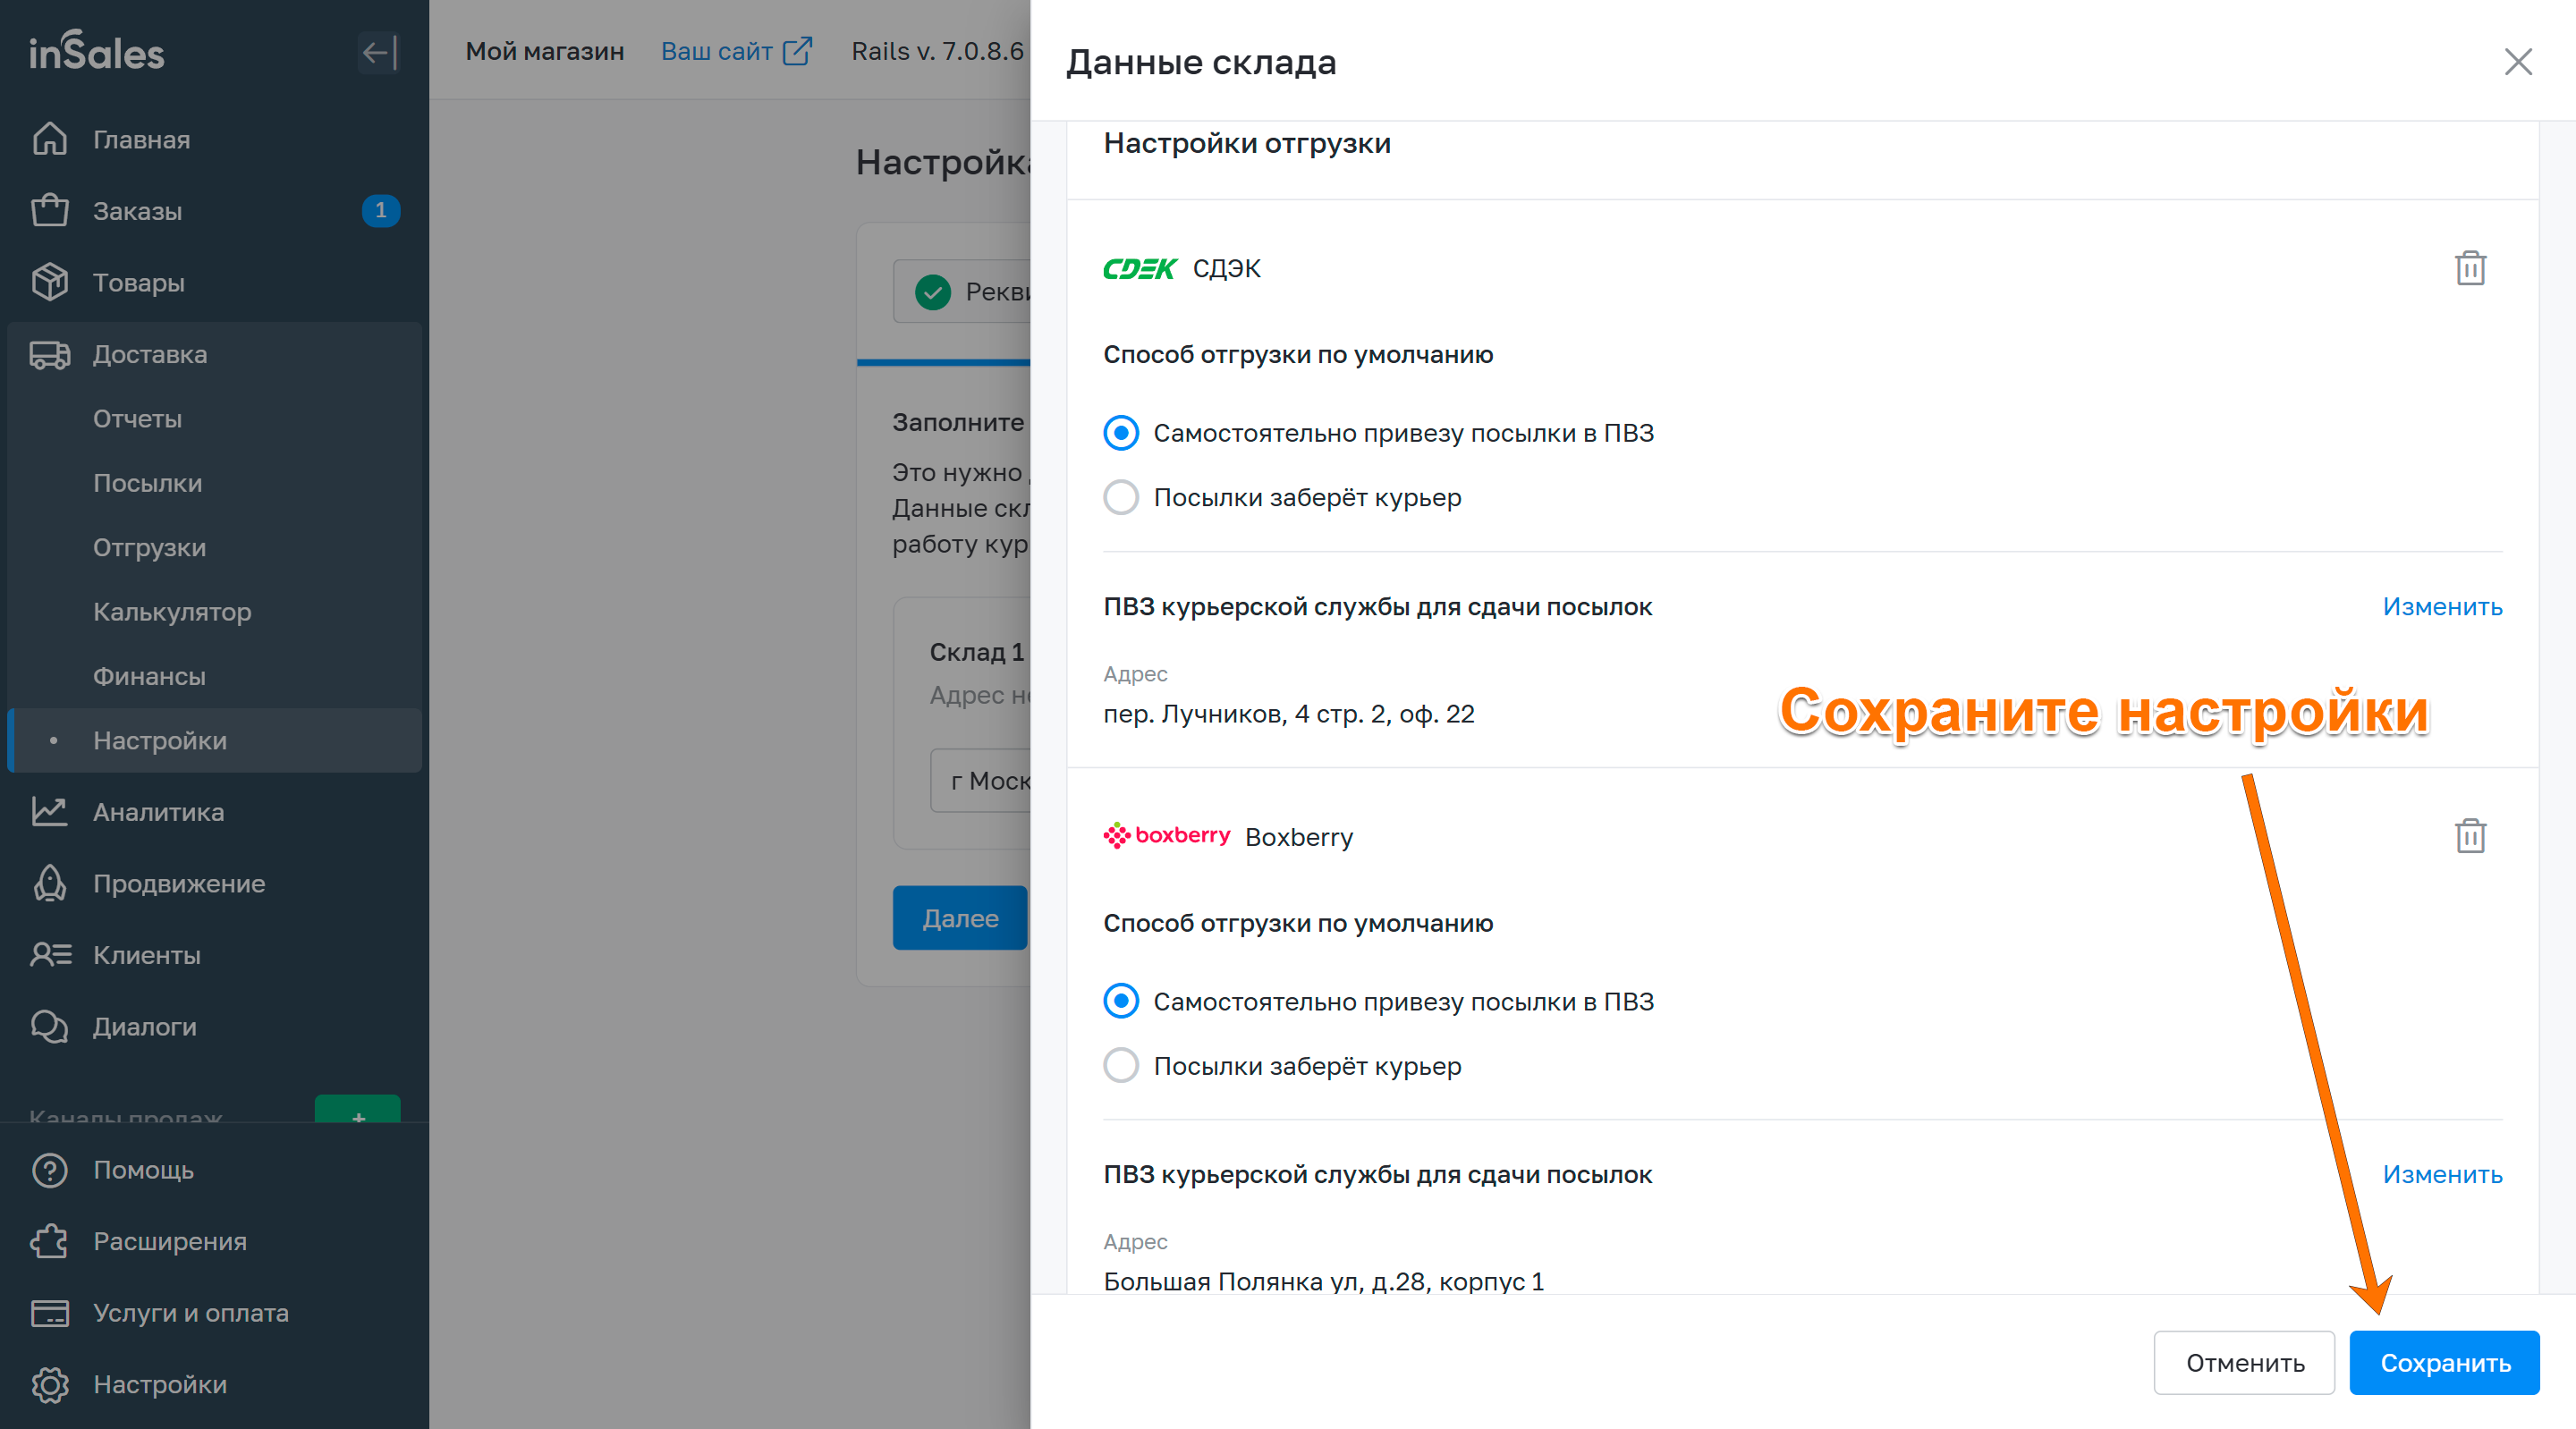Delete the СДЭК shipping settings with trash icon

2469,268
